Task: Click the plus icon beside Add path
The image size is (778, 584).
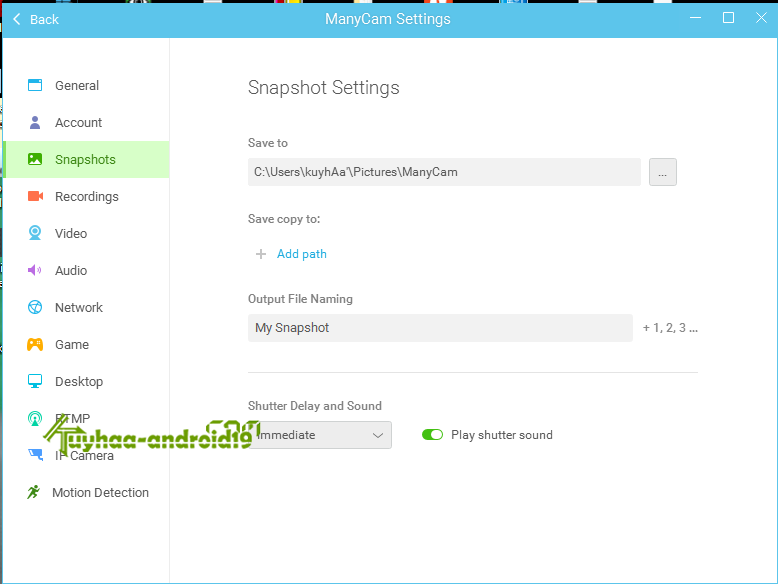Action: [x=260, y=254]
